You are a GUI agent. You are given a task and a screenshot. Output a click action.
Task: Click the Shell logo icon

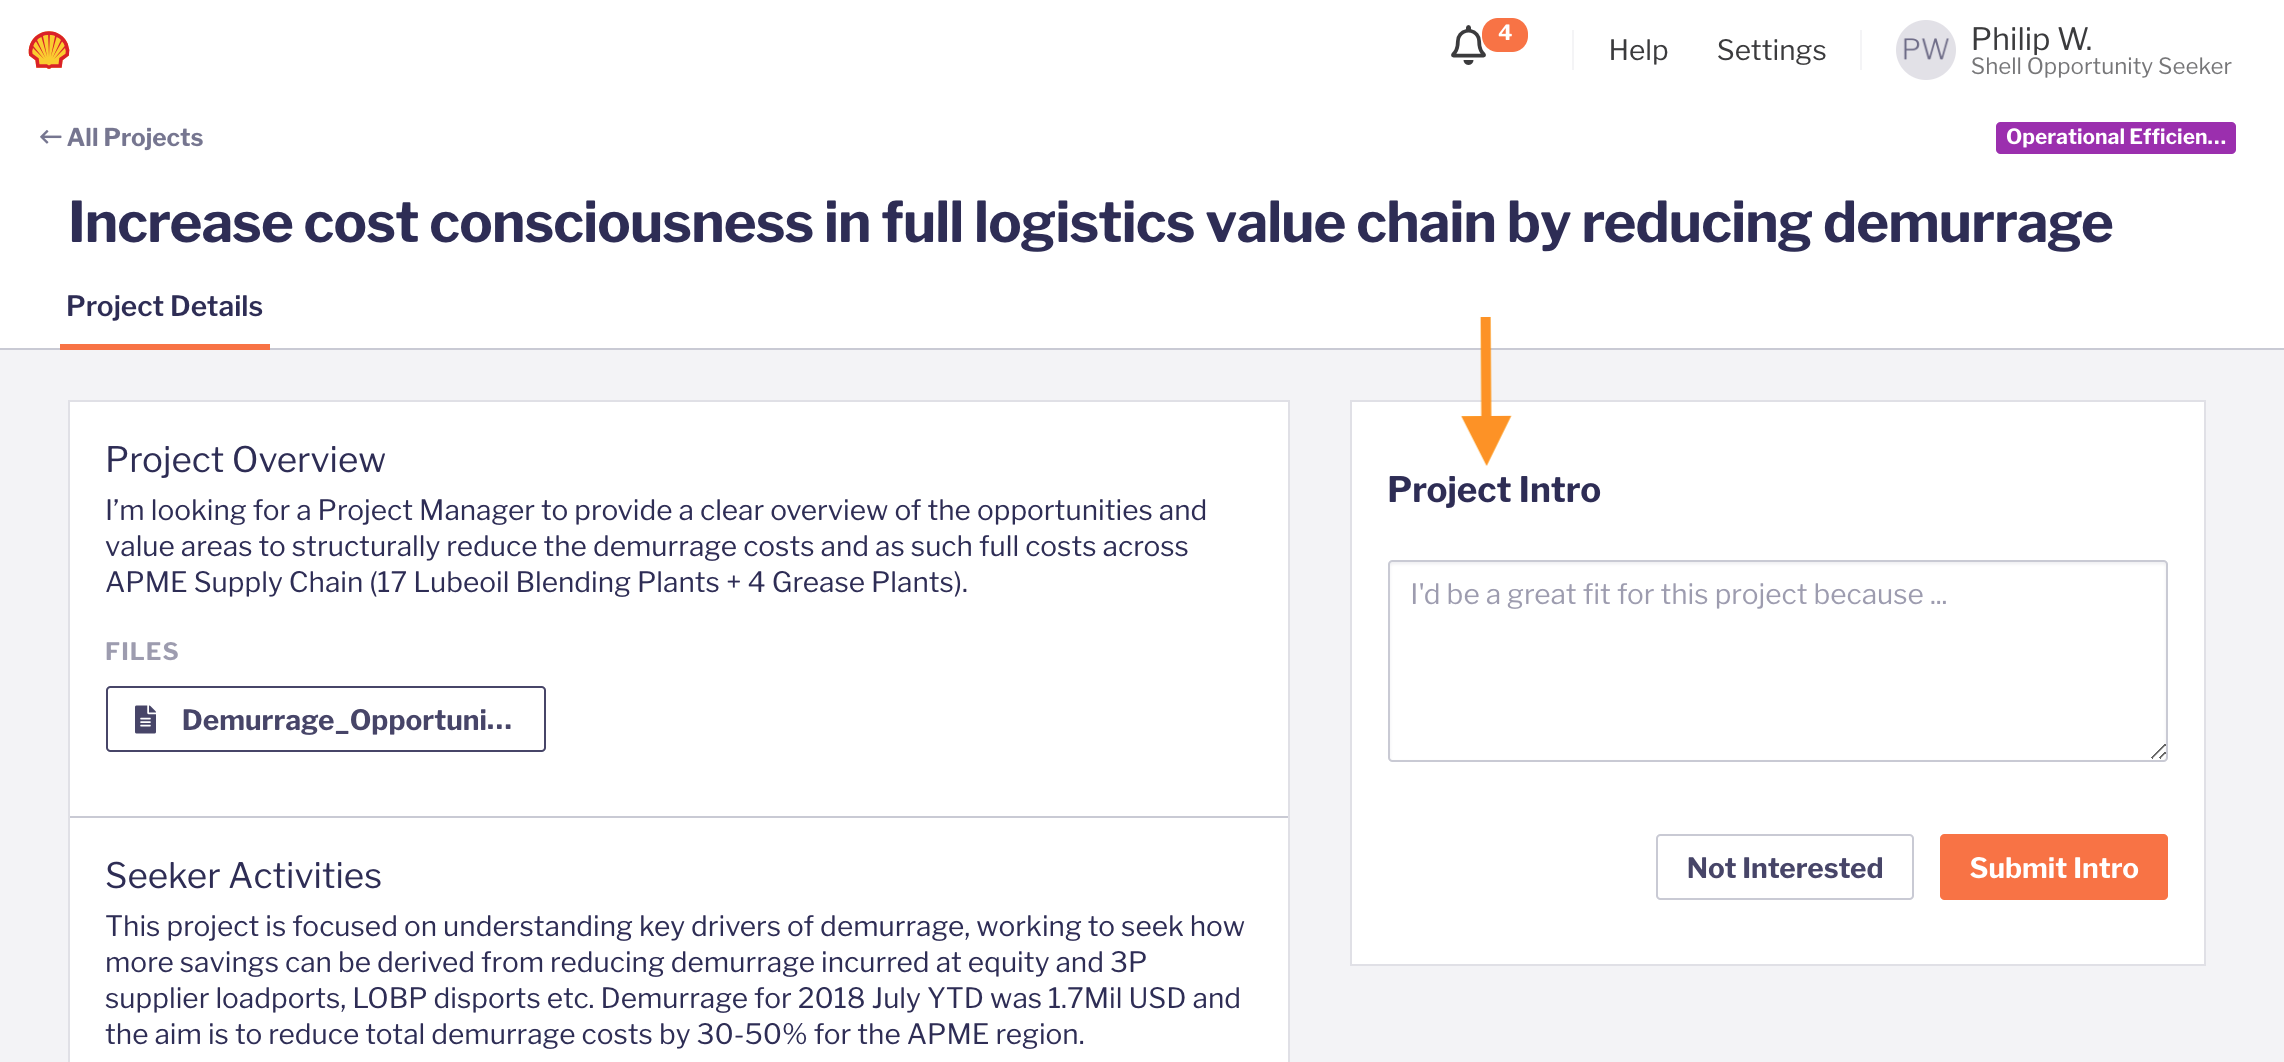(48, 50)
